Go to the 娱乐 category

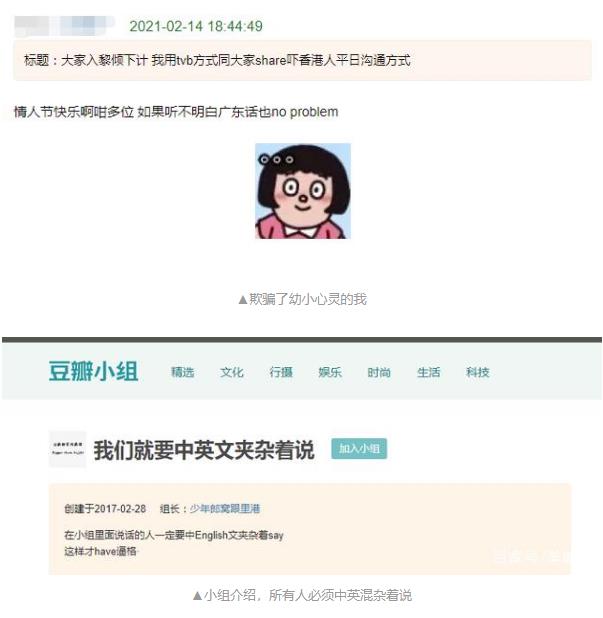pyautogui.click(x=330, y=372)
